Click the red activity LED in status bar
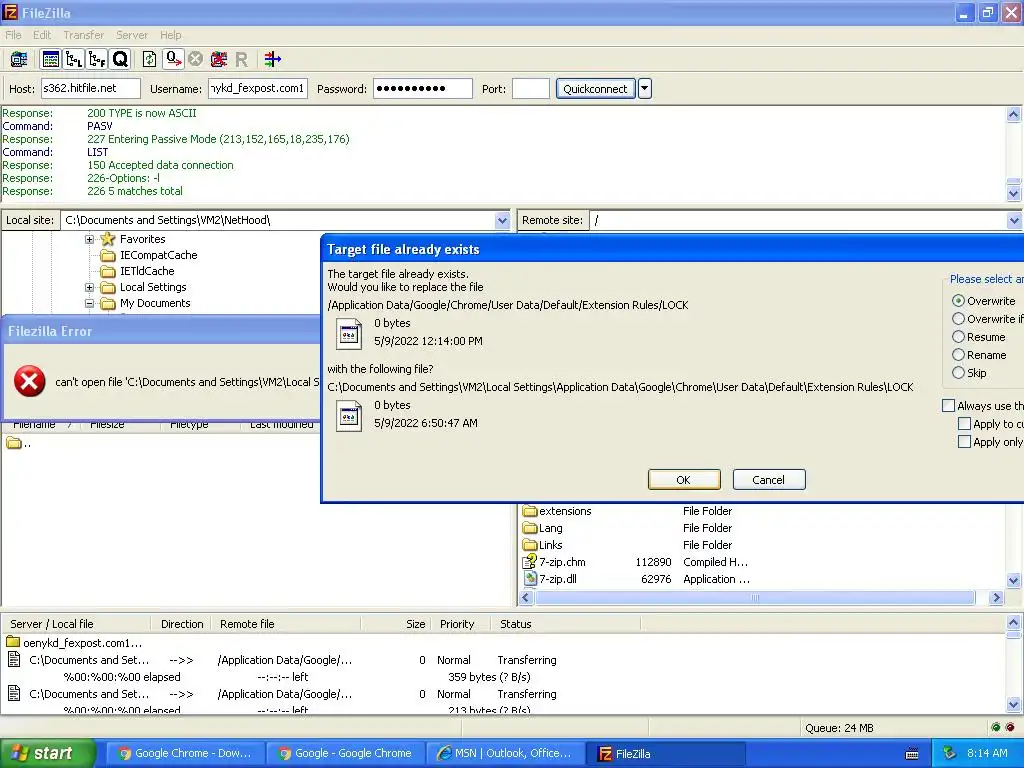The image size is (1024, 768). [1010, 728]
